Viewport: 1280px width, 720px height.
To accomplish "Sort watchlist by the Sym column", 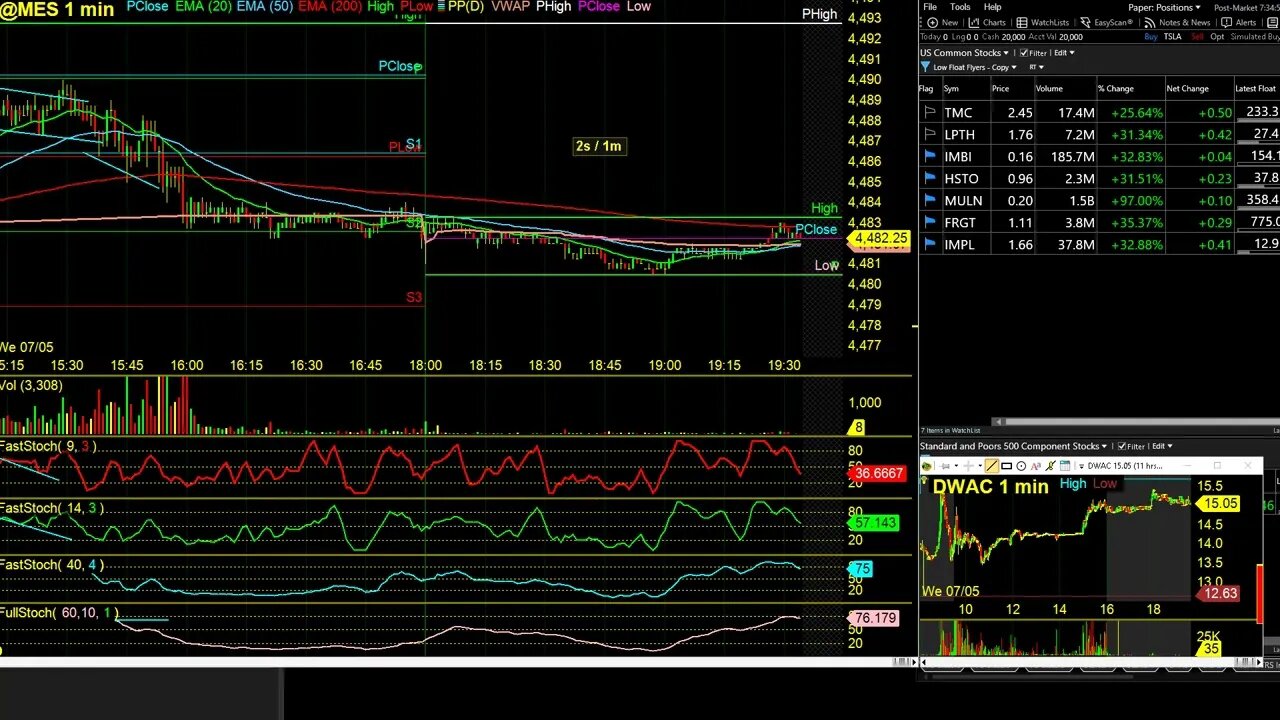I will 951,88.
